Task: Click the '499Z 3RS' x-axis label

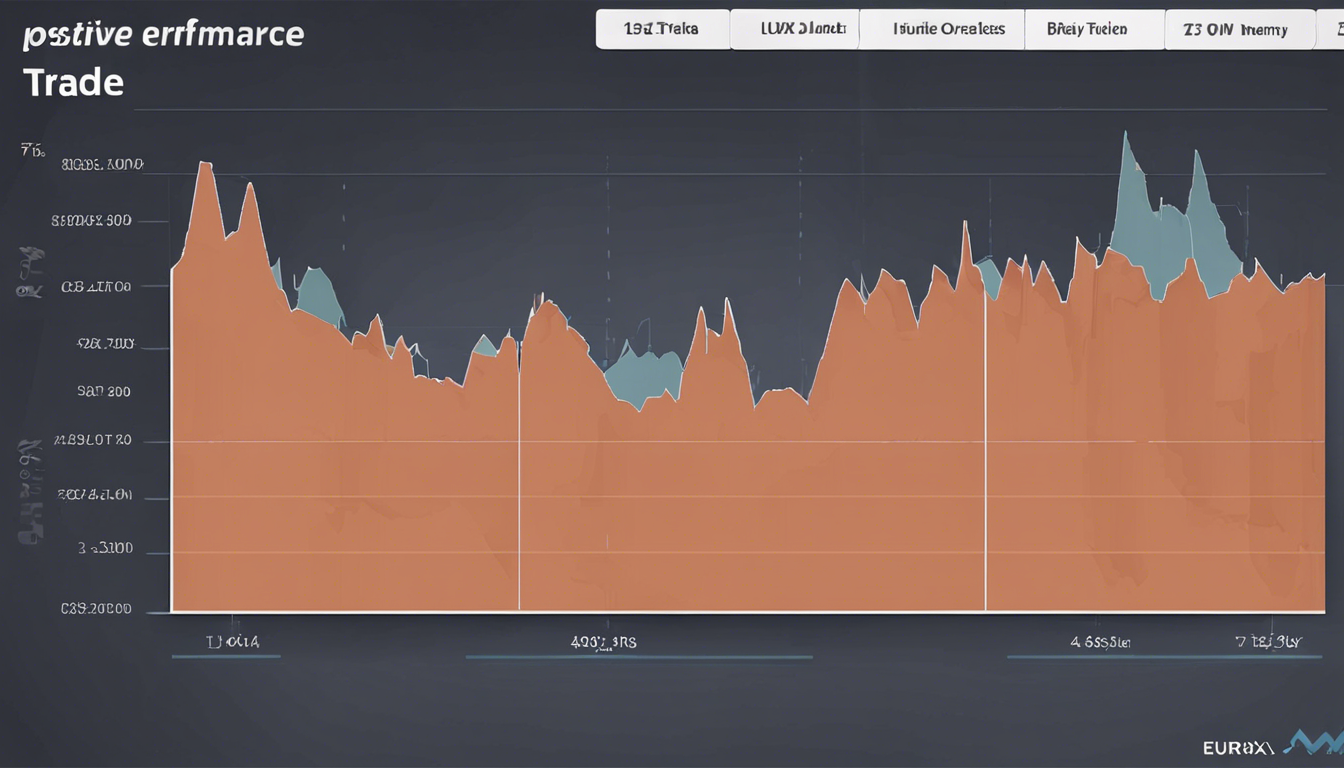Action: (x=603, y=644)
